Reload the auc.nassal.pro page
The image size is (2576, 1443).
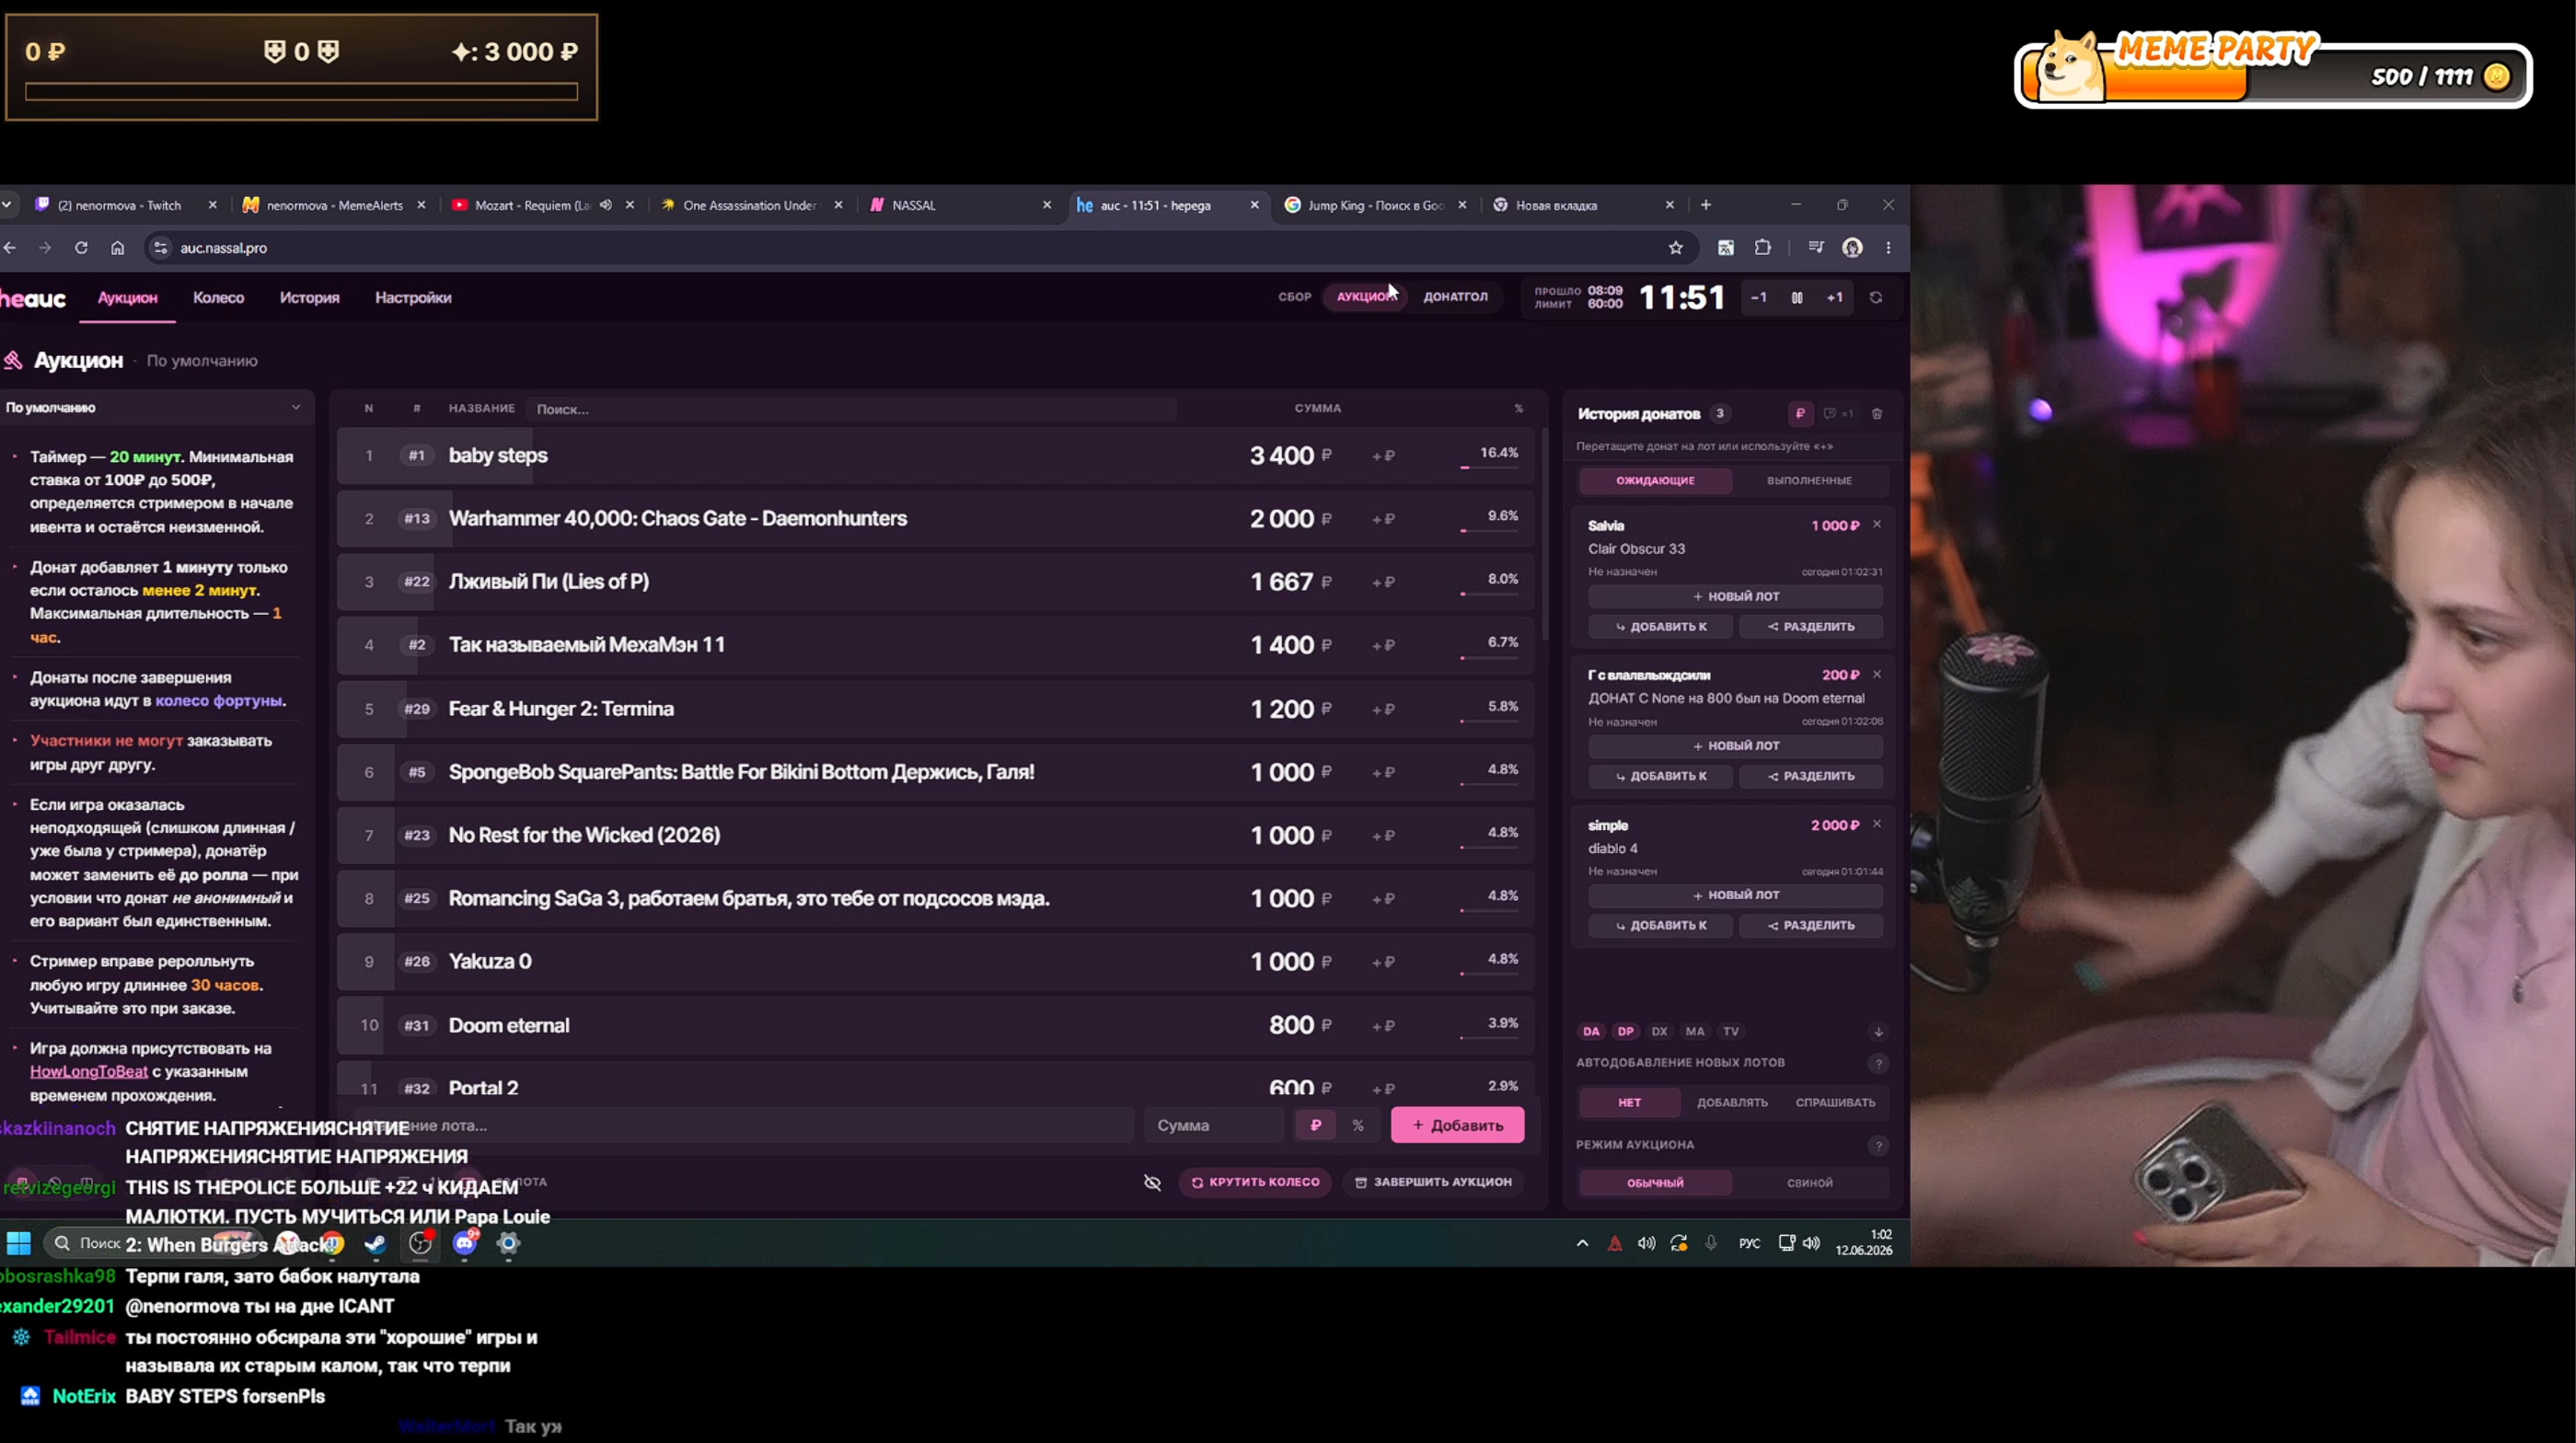tap(81, 248)
